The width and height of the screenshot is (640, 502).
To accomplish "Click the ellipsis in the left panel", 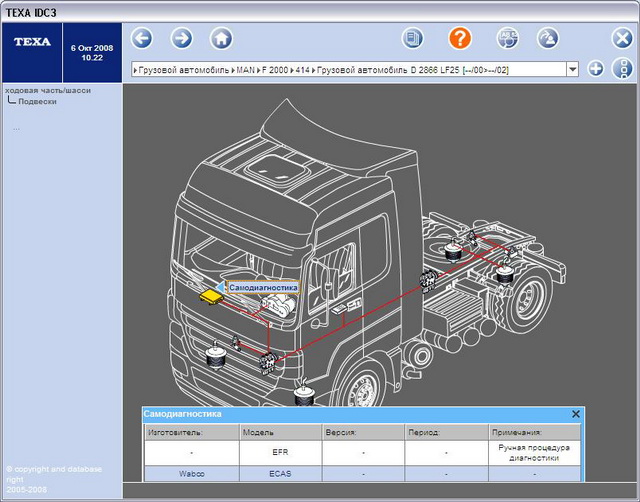I will coord(16,129).
